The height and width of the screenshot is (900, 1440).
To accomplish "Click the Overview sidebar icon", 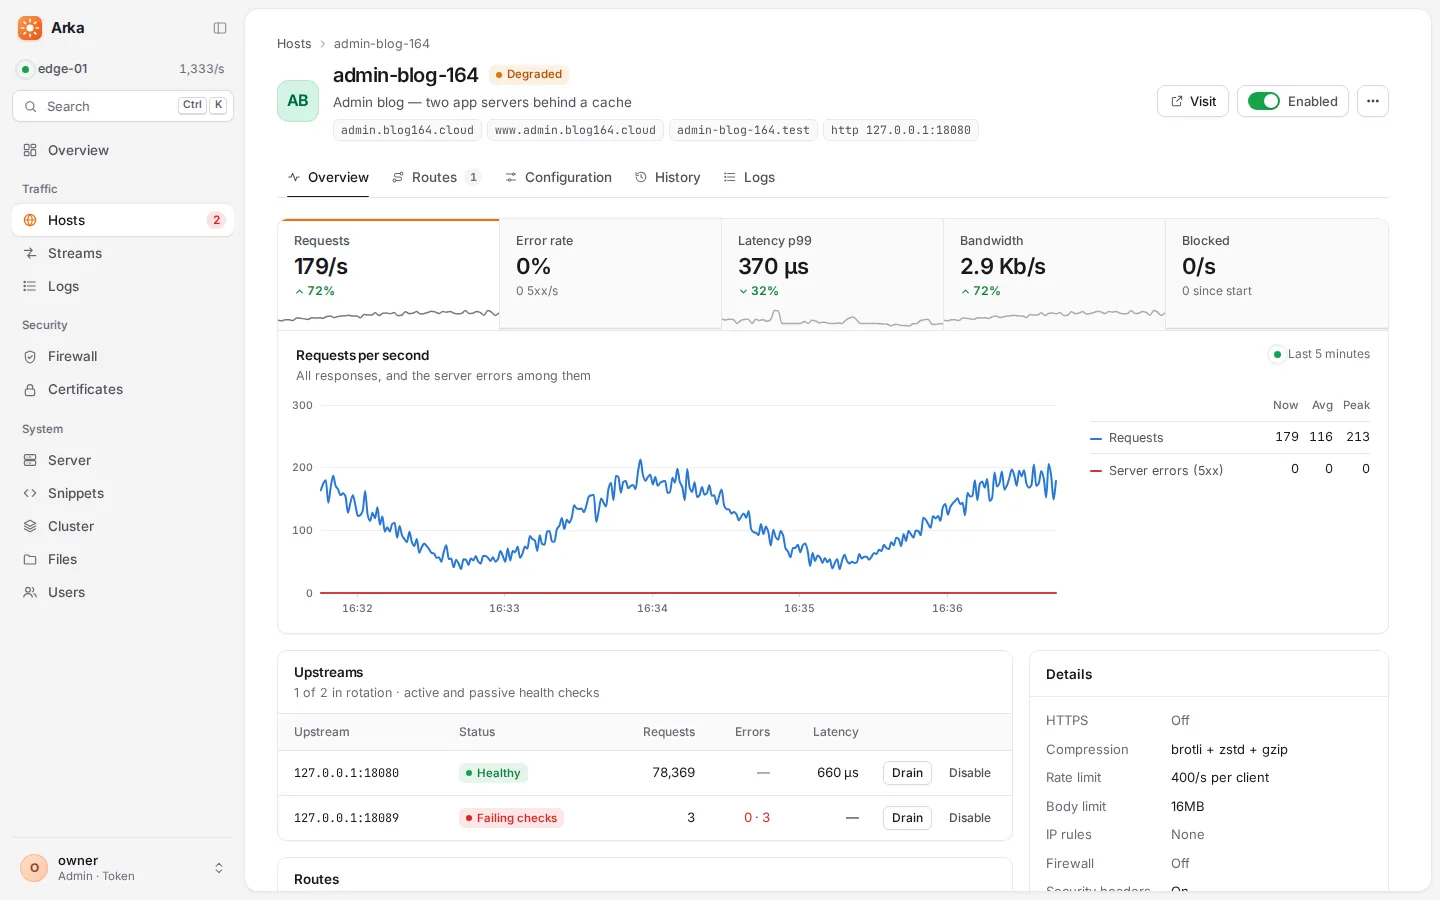I will tap(30, 150).
